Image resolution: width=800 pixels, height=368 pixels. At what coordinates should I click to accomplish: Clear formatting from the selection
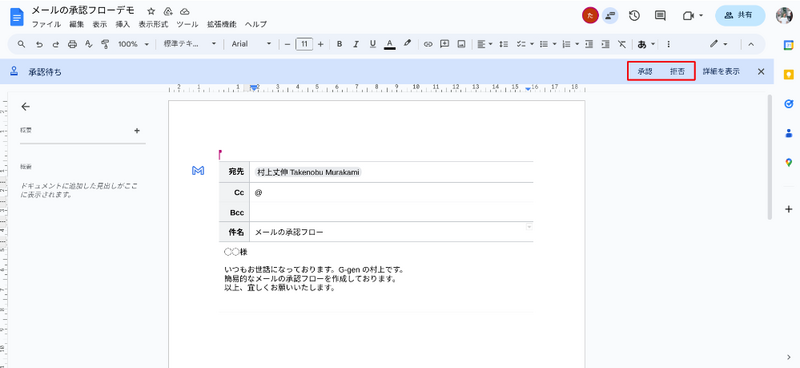tap(621, 44)
